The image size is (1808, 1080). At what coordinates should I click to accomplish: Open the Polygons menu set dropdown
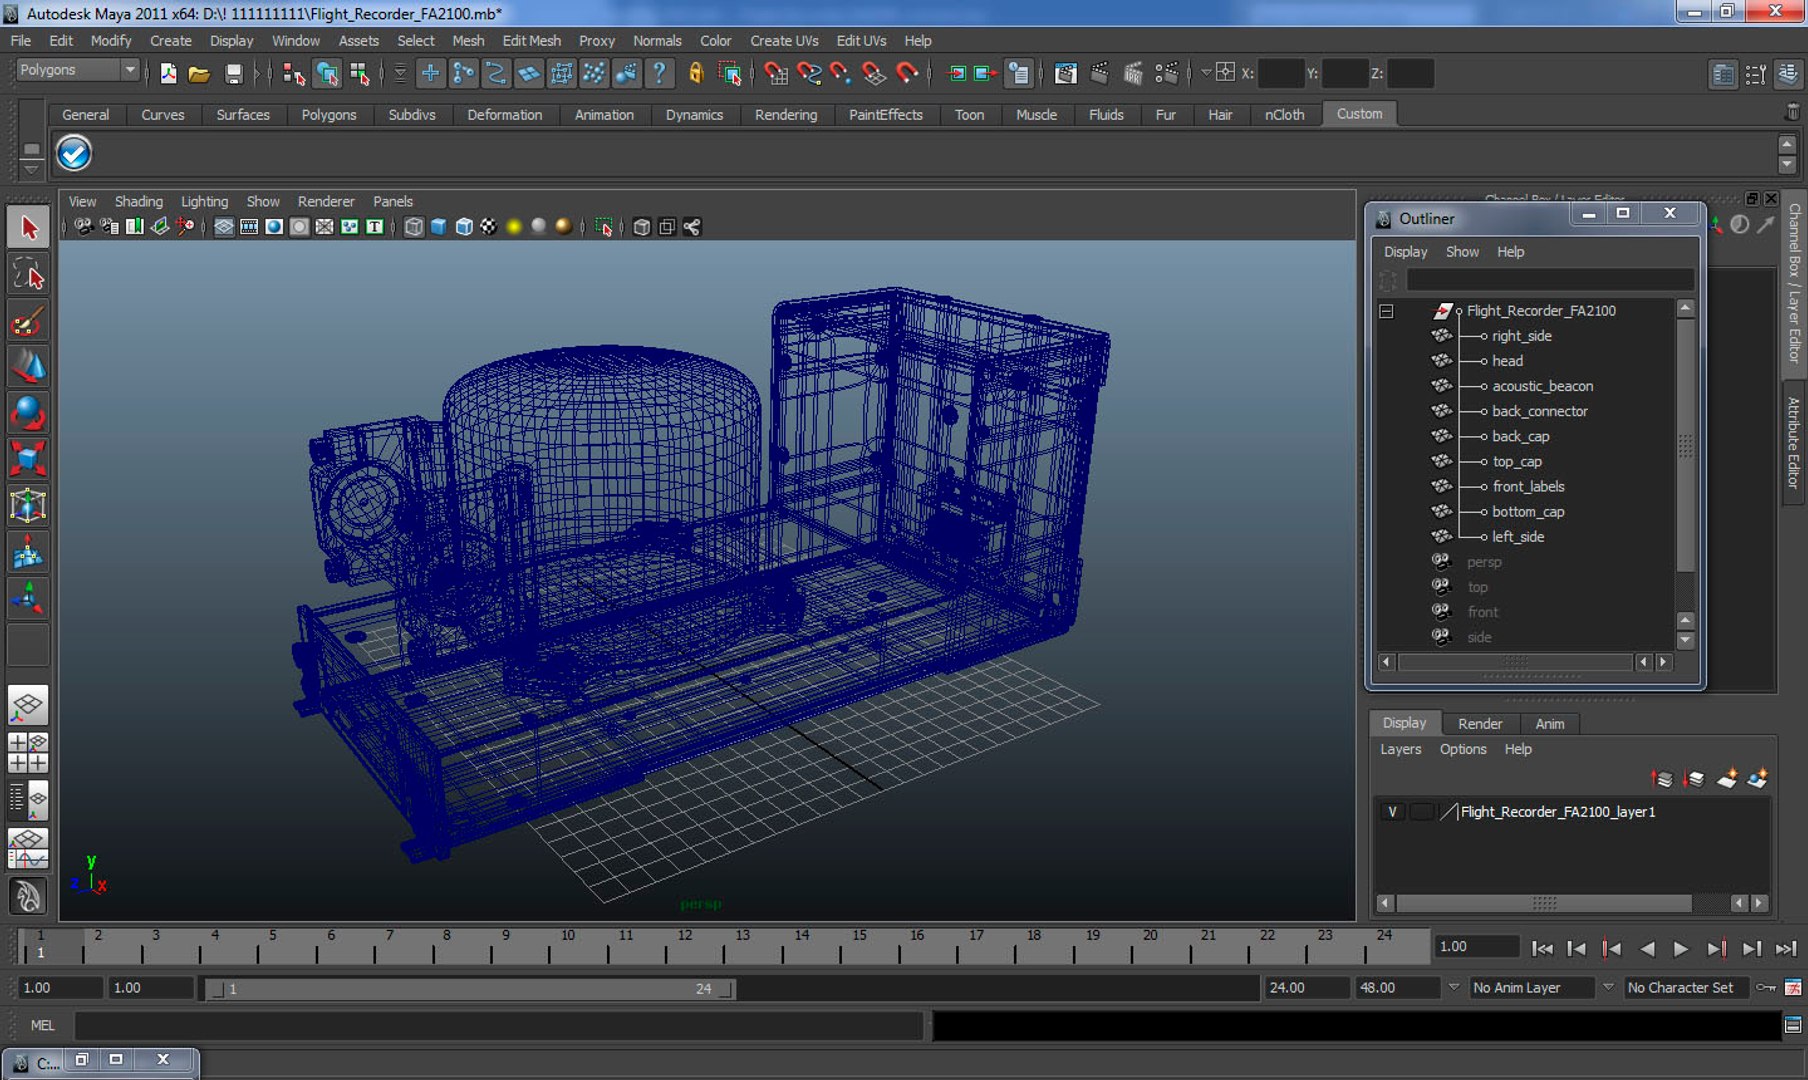[x=129, y=70]
